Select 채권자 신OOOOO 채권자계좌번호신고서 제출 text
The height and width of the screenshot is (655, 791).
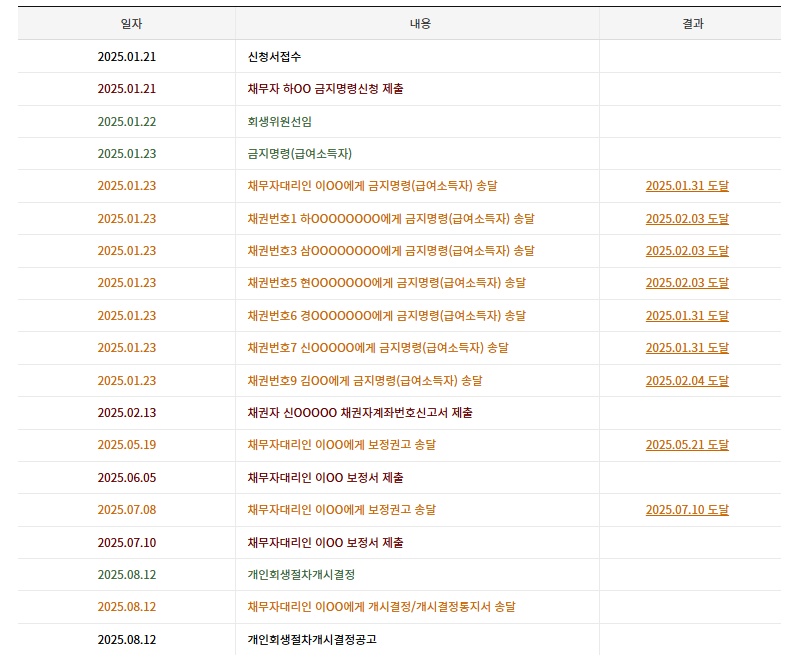pyautogui.click(x=360, y=413)
